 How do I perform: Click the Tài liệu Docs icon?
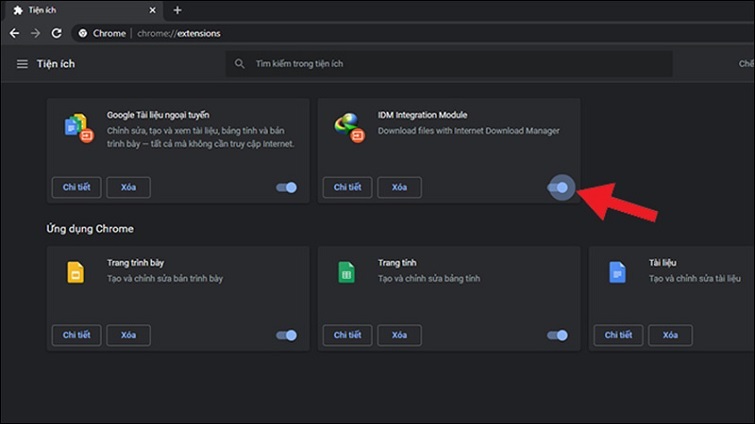coord(617,272)
